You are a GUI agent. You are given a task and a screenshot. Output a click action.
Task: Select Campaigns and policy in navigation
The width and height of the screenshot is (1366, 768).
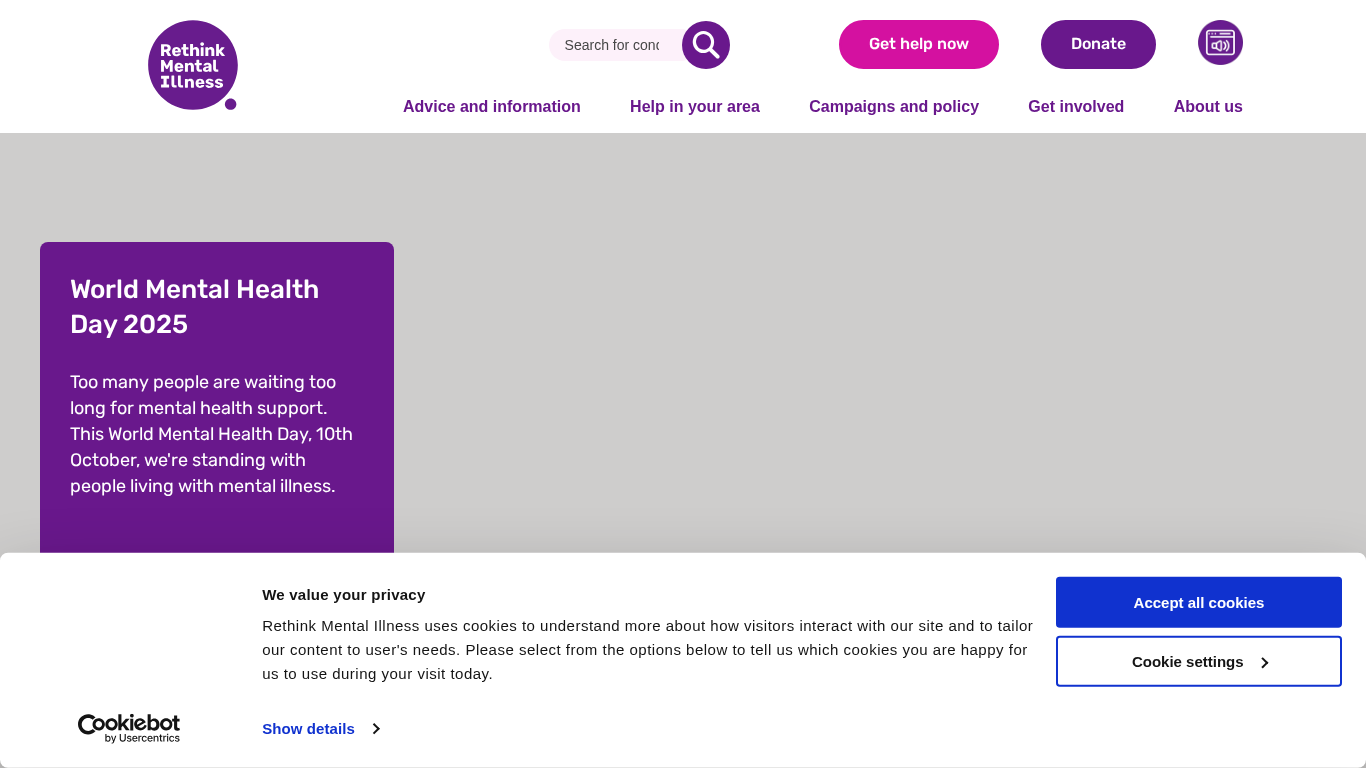tap(894, 107)
